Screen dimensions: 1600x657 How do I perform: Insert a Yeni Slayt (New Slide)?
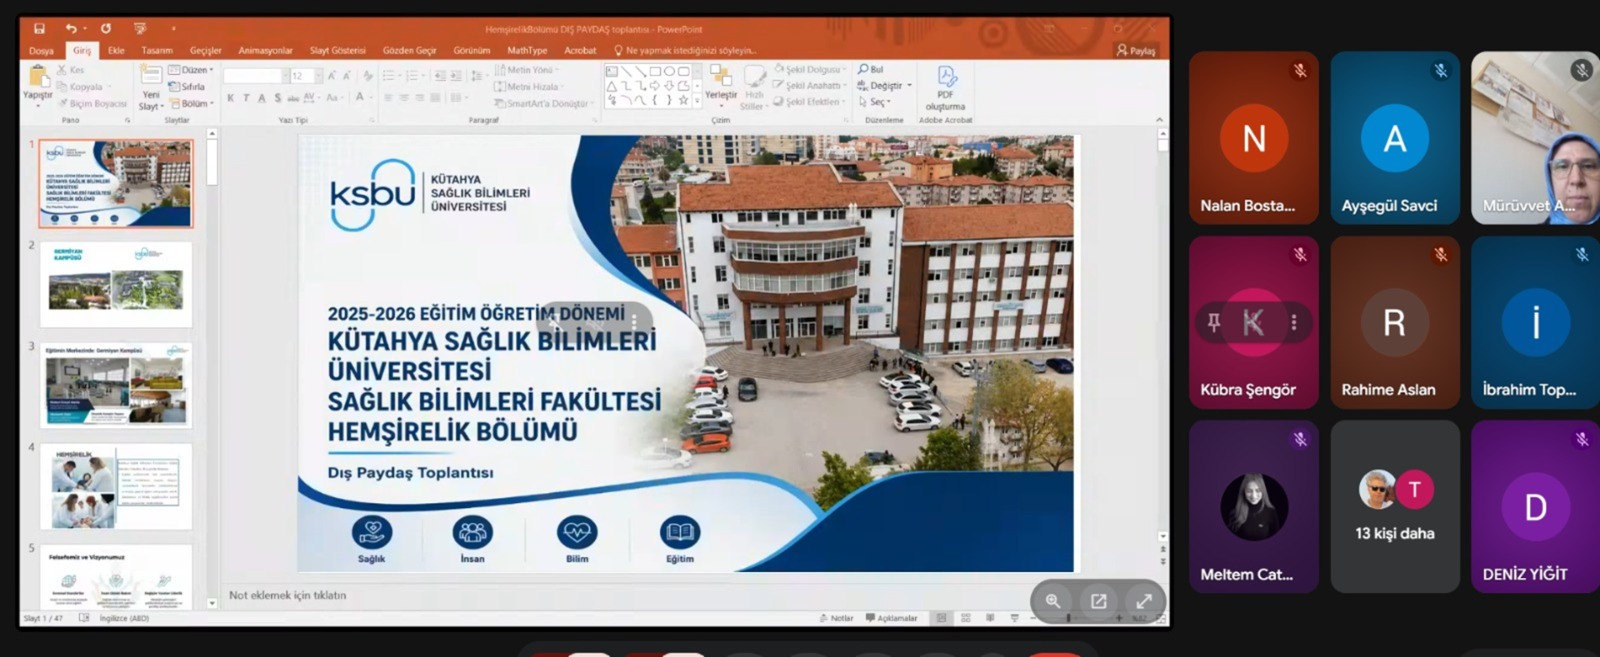tap(150, 87)
